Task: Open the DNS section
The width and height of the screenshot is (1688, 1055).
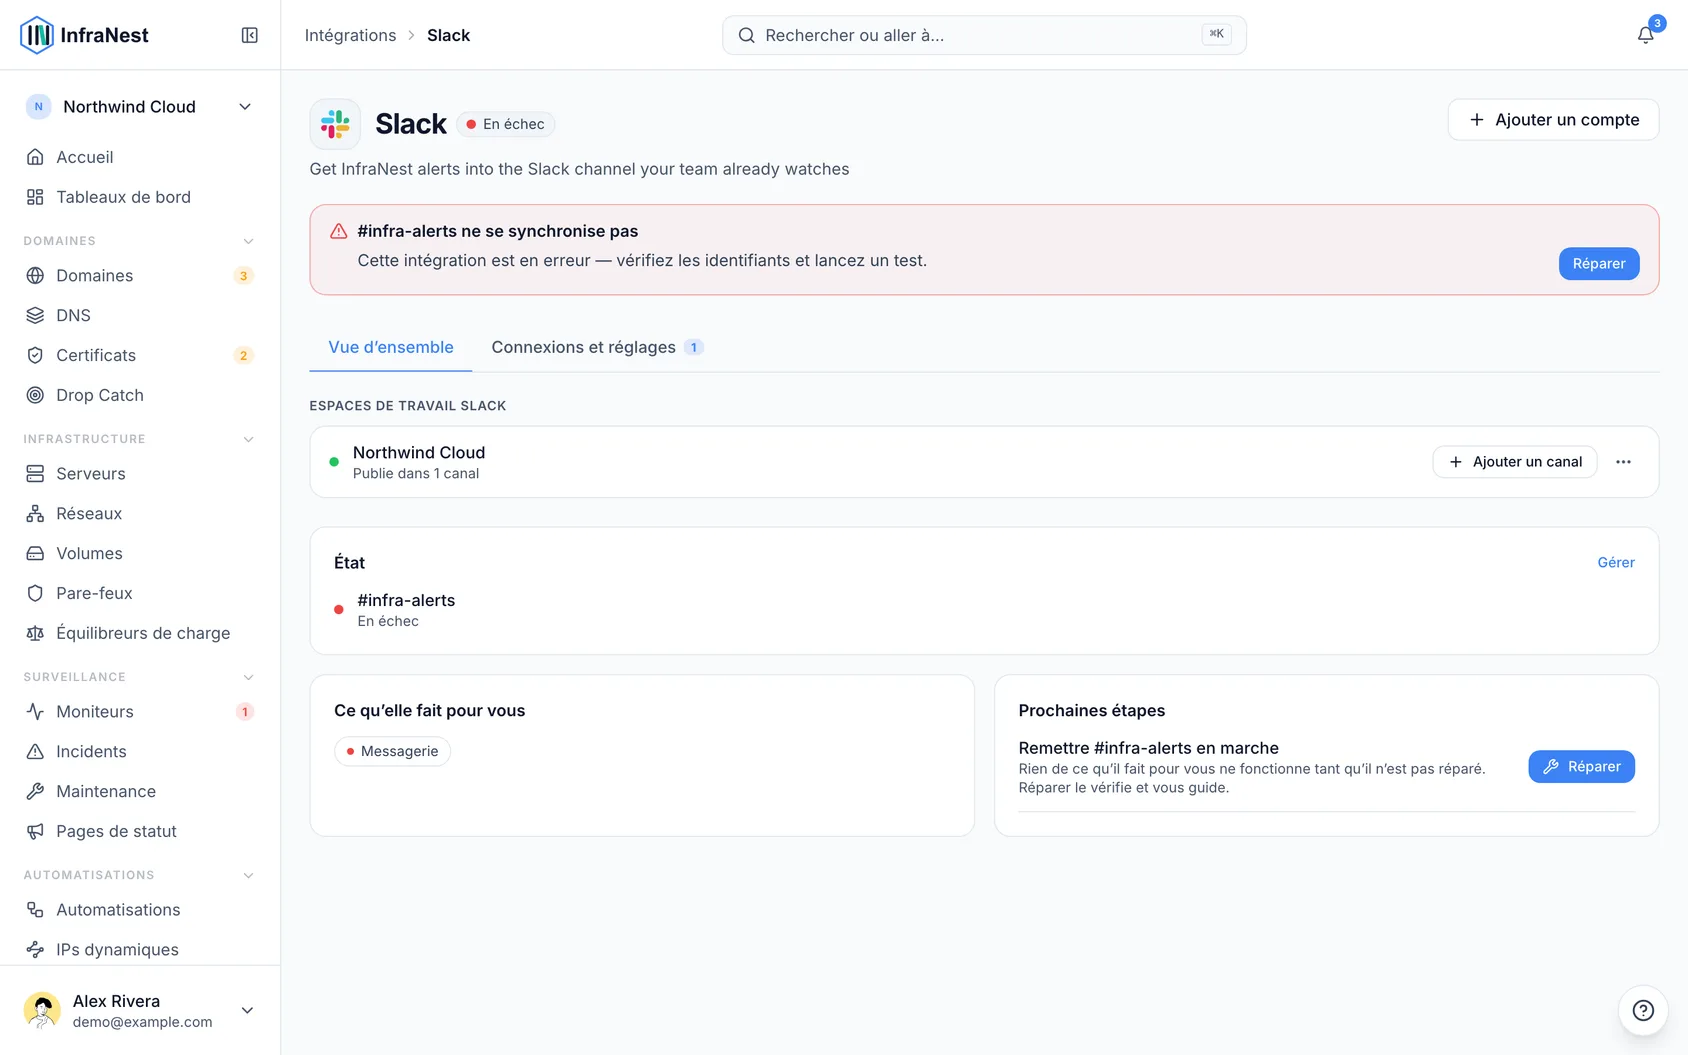Action: (140, 315)
